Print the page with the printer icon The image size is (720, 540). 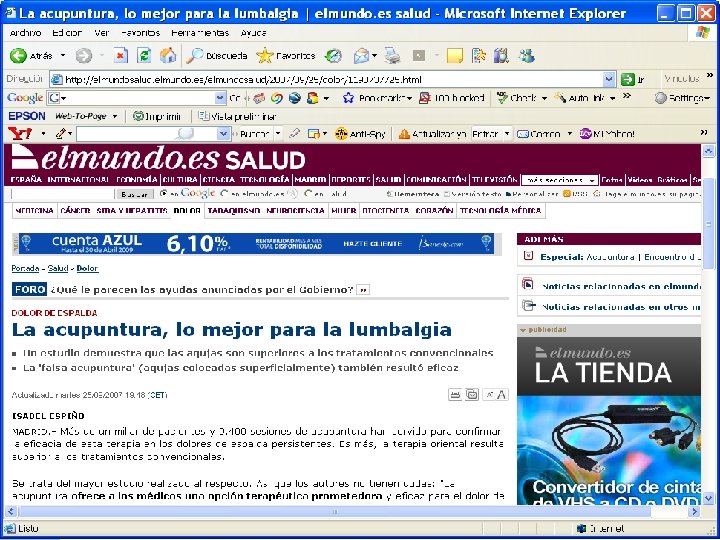[x=392, y=56]
